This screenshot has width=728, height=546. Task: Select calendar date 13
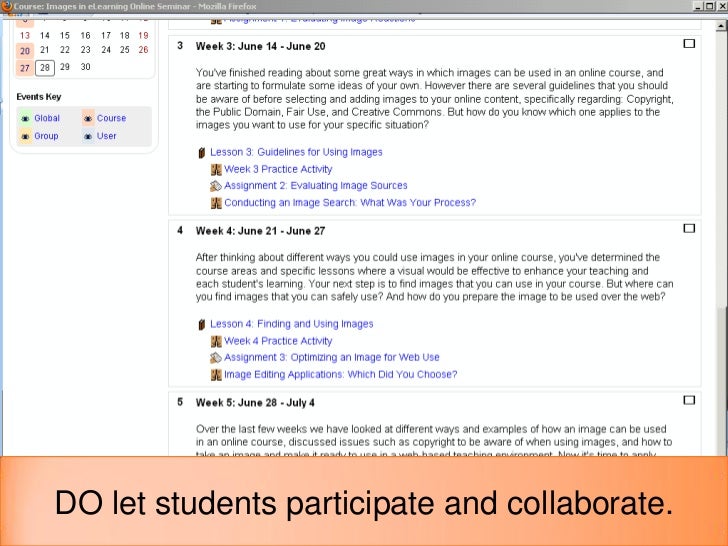pyautogui.click(x=25, y=36)
